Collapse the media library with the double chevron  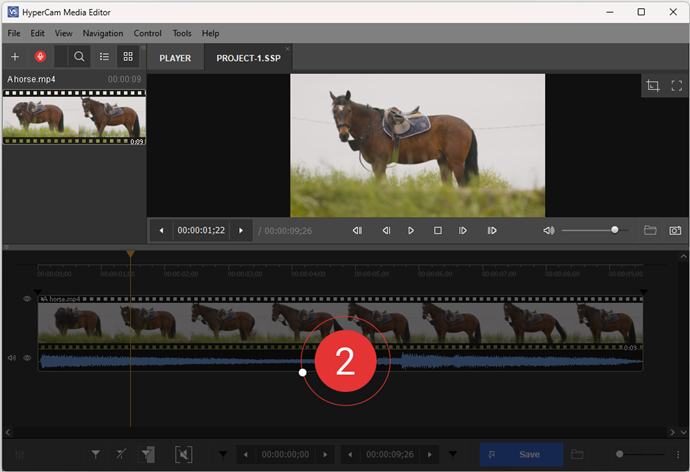143,48
